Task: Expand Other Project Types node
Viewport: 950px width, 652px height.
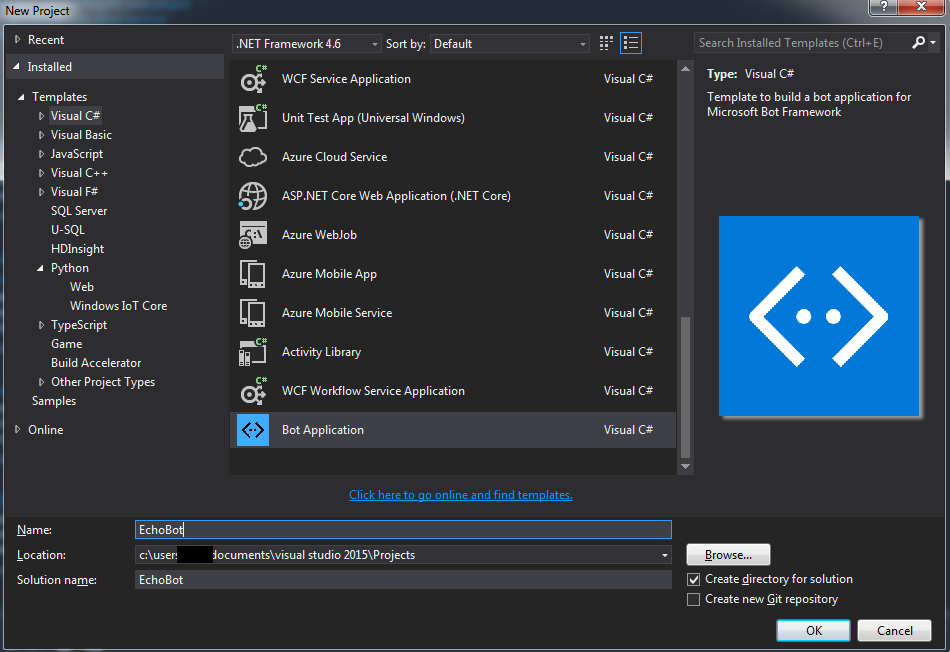Action: [41, 382]
